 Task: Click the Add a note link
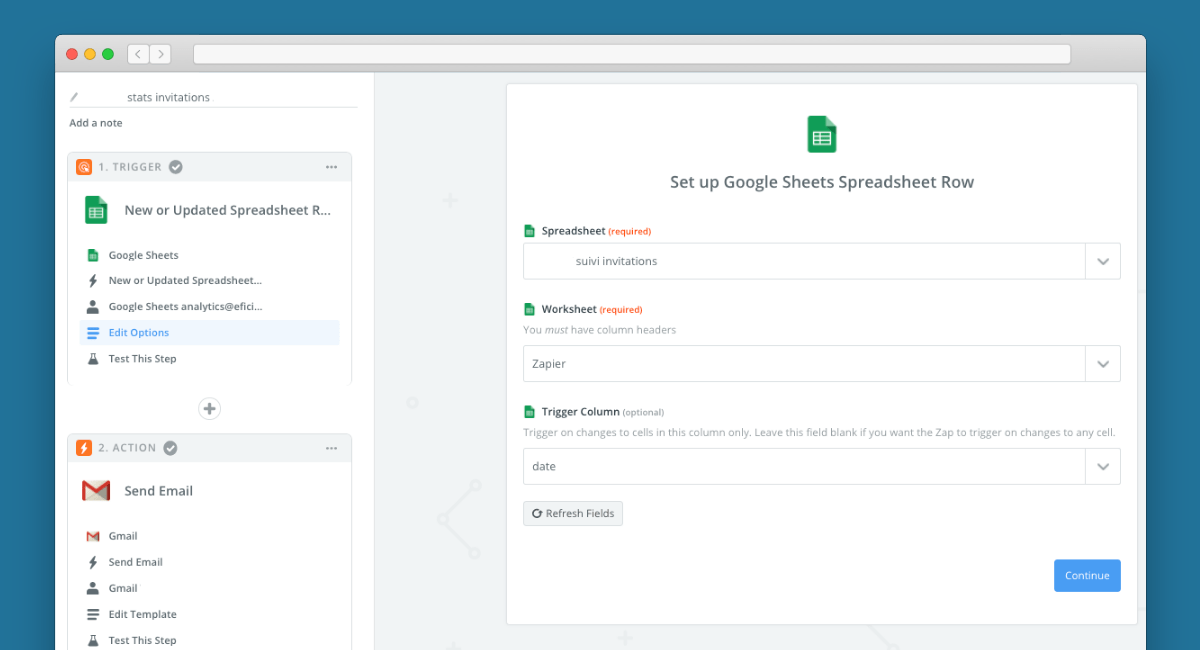pos(95,122)
